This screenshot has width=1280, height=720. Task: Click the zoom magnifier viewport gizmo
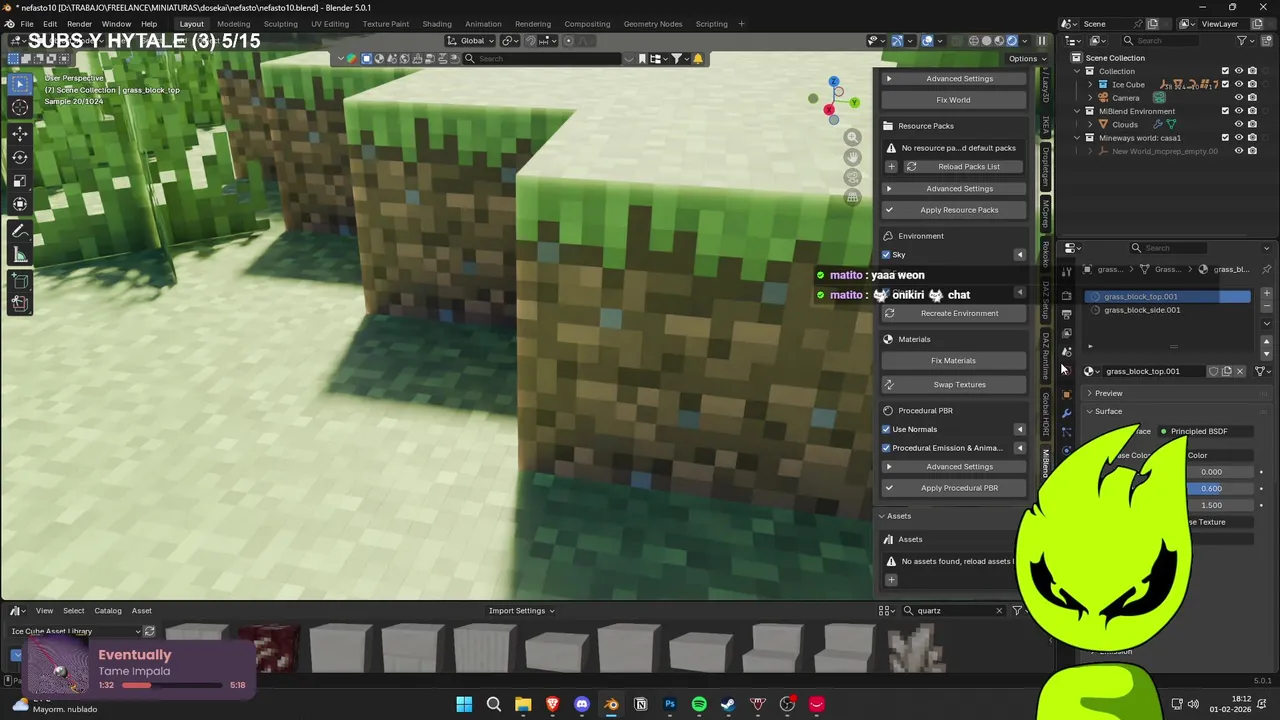[852, 137]
